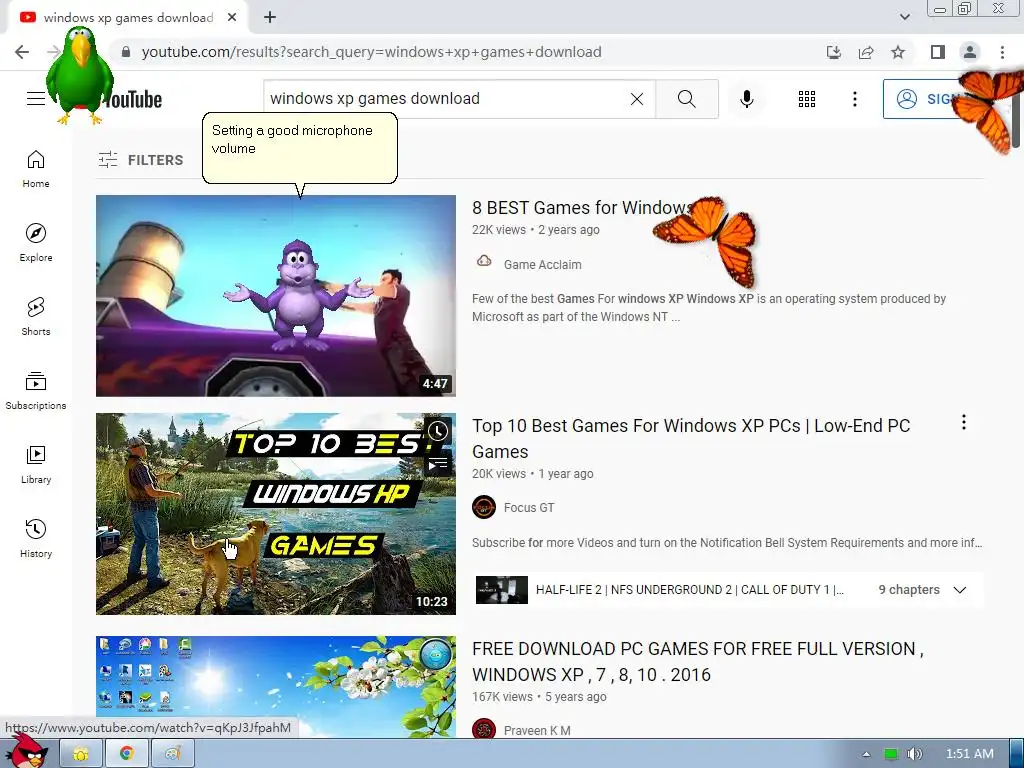This screenshot has height=768, width=1024.
Task: Click the address bar URL
Action: tap(371, 52)
